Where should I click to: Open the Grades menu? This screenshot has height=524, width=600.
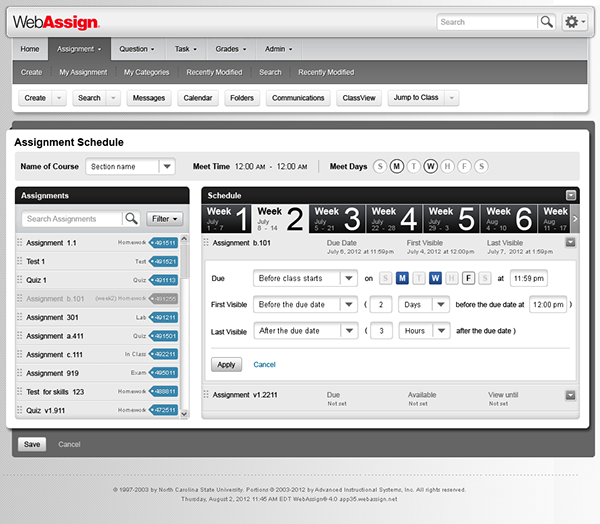click(x=231, y=48)
